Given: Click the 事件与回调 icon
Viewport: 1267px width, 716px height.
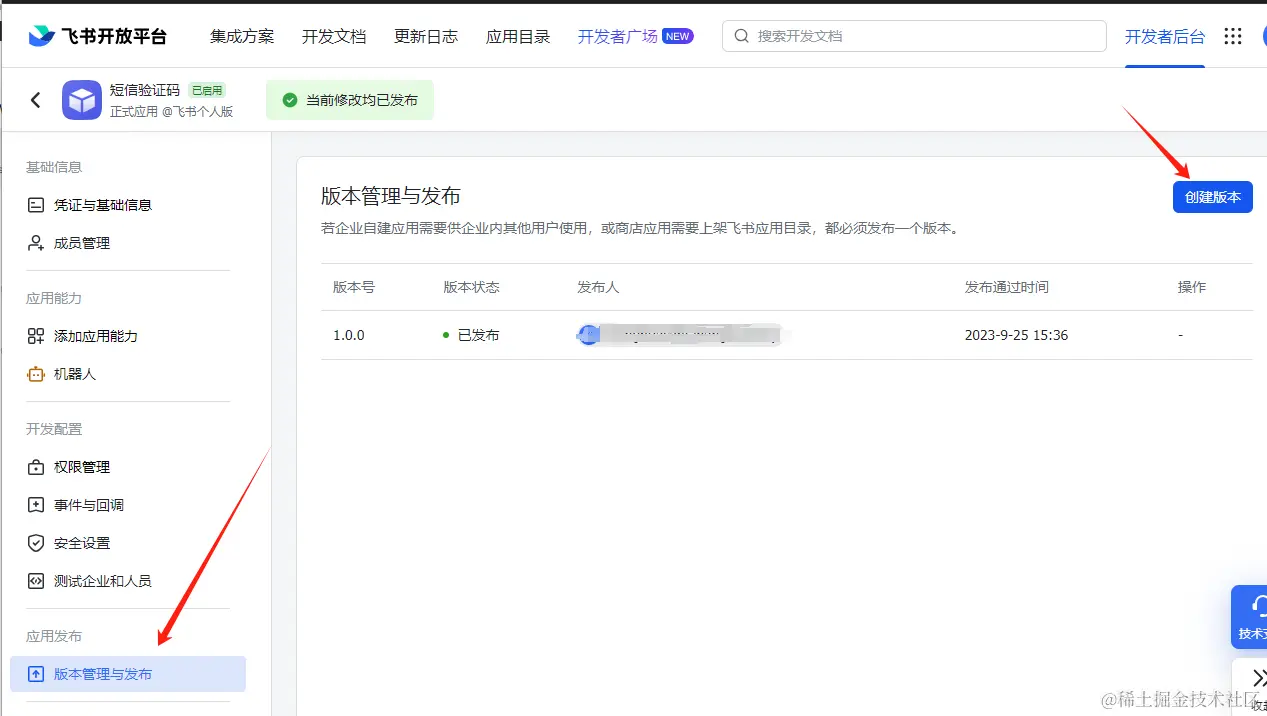Looking at the screenshot, I should pyautogui.click(x=36, y=505).
